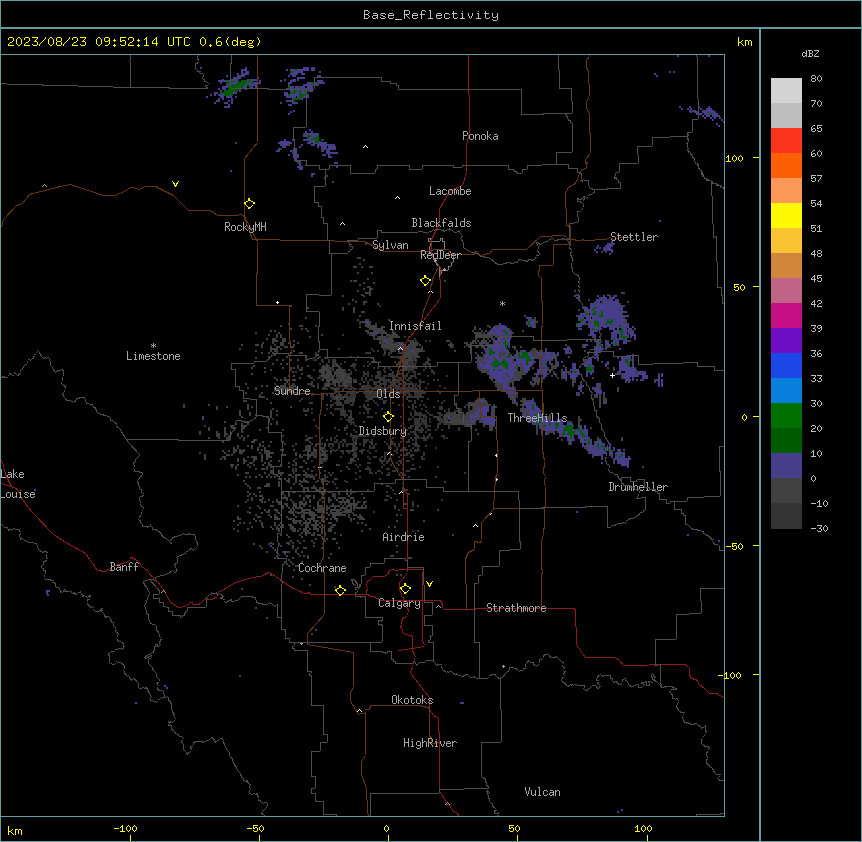This screenshot has width=862, height=842.
Task: Click the Limestone label
Action: coord(153,356)
